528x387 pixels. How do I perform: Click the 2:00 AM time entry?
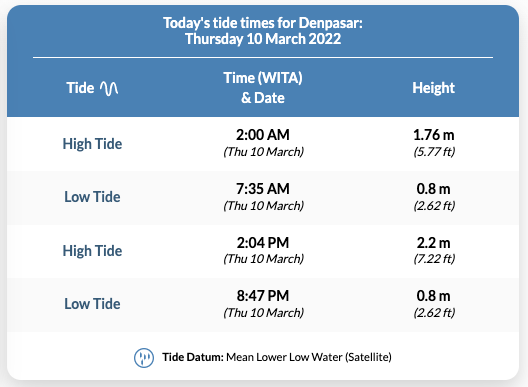tap(263, 135)
